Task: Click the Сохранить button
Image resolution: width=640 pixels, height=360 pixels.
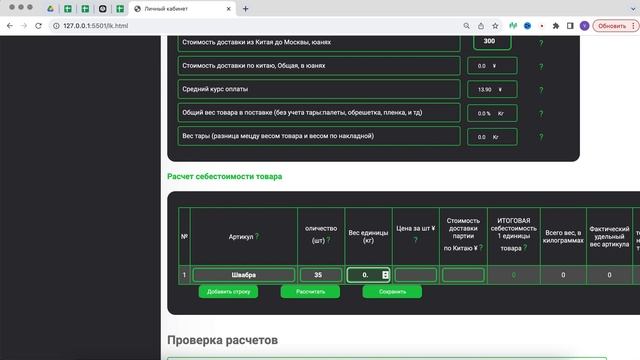Action: [392, 291]
